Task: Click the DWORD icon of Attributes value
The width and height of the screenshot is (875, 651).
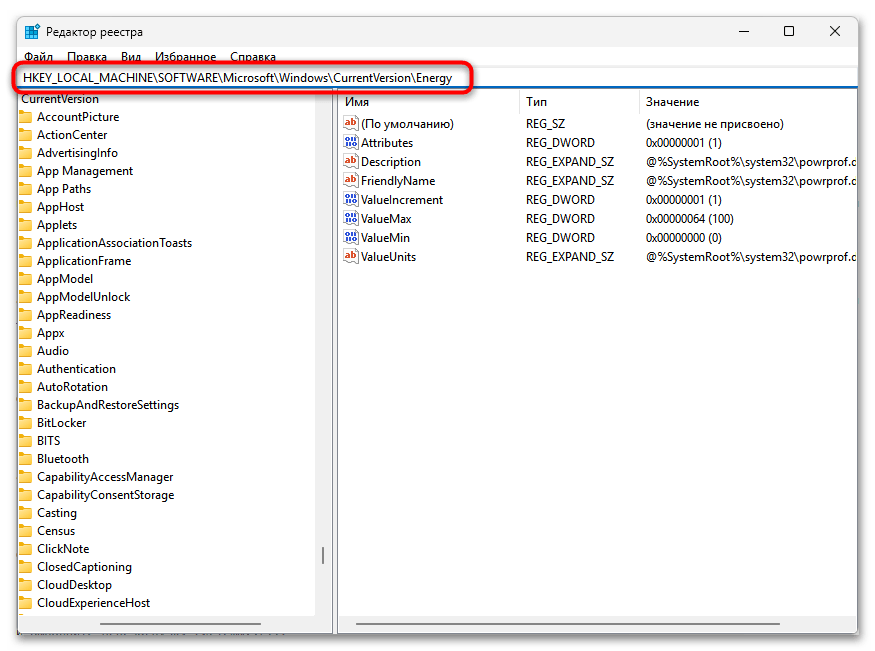Action: click(x=350, y=142)
